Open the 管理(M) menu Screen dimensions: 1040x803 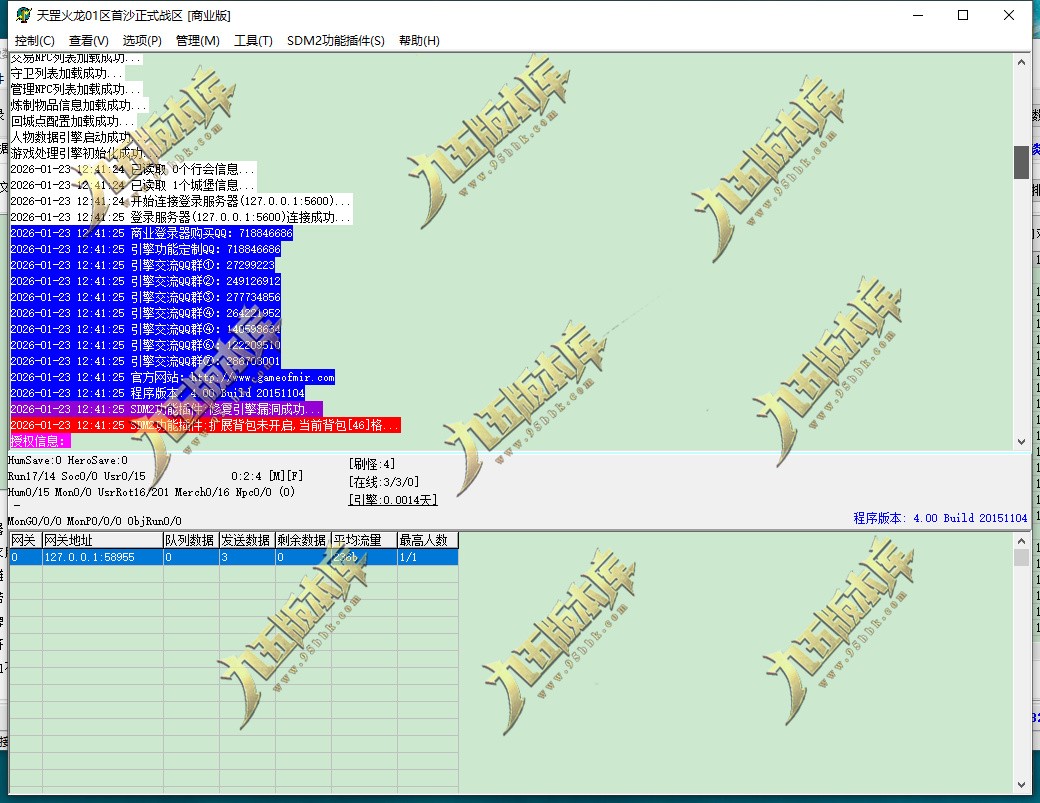click(198, 40)
